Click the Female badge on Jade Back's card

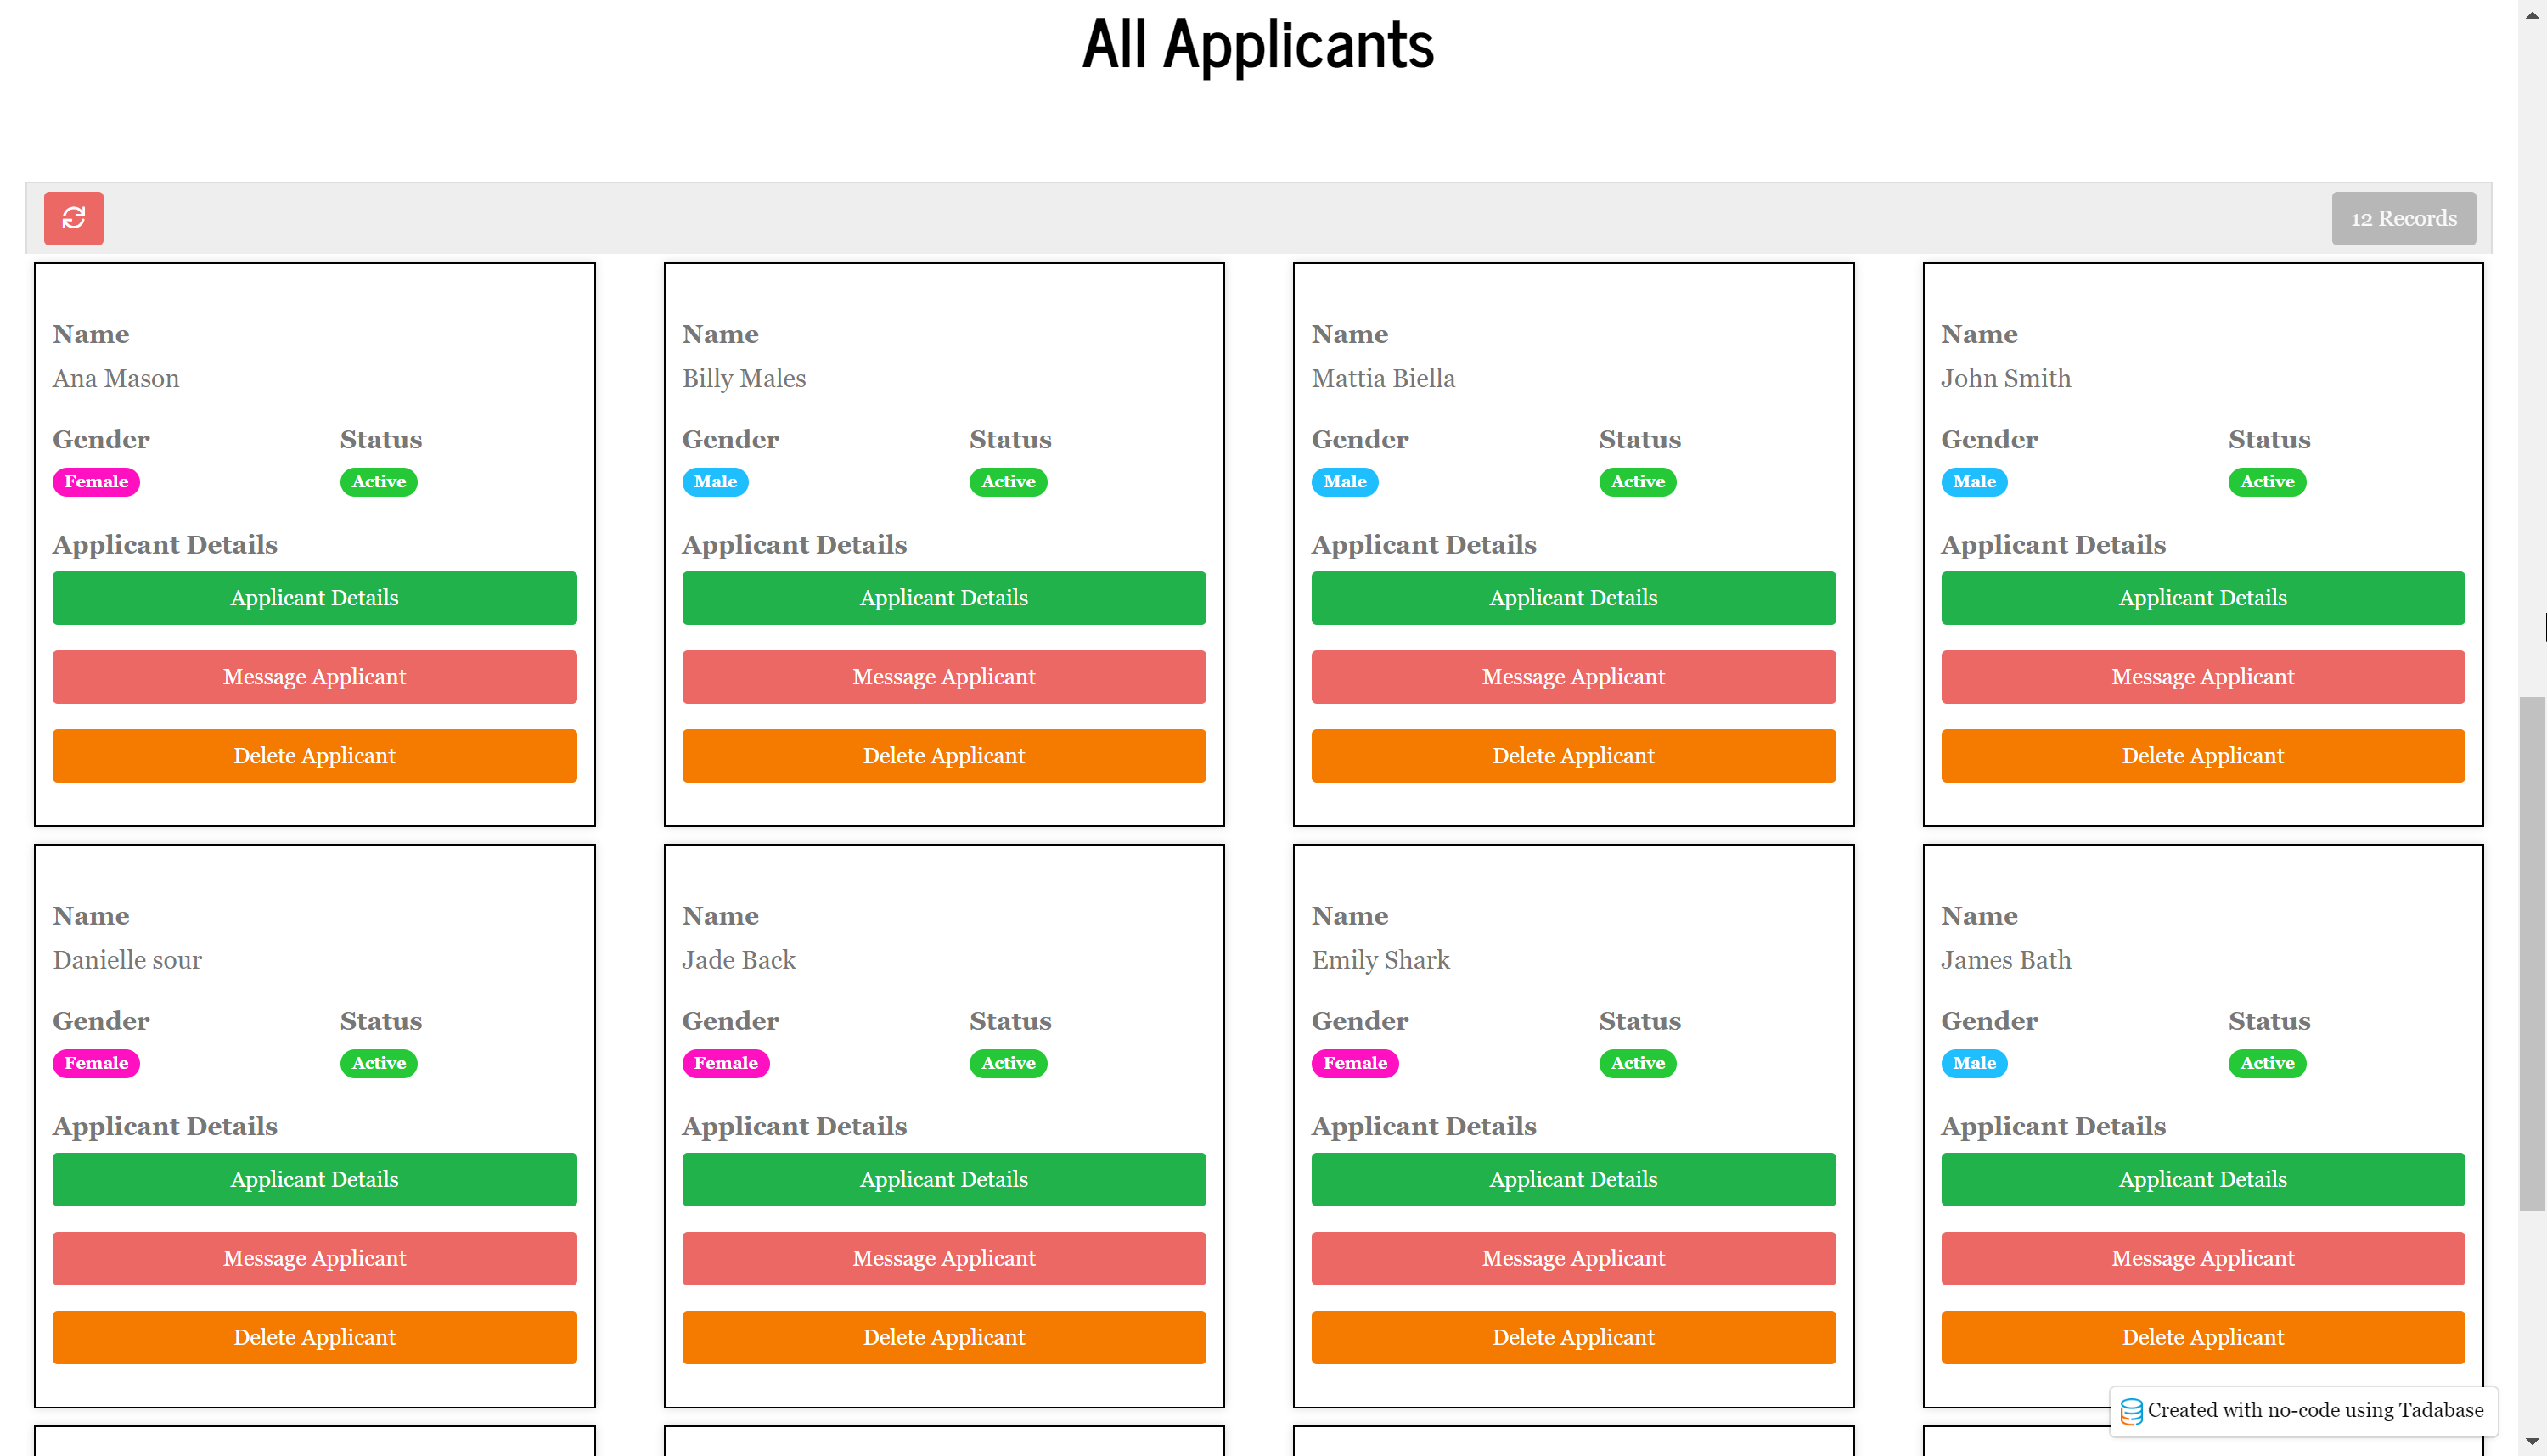tap(726, 1063)
